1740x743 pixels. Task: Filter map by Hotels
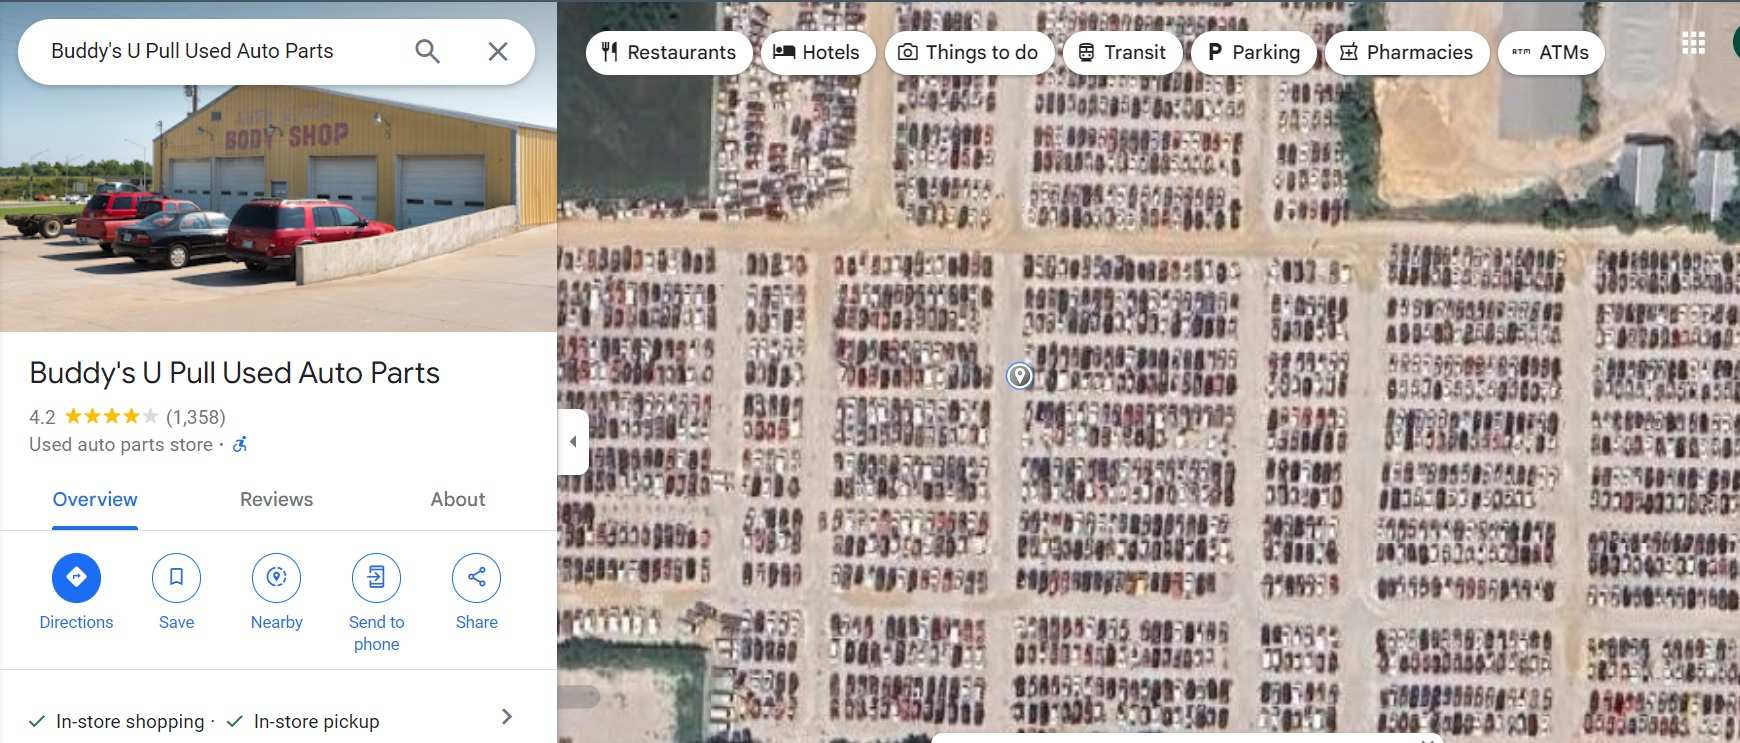click(818, 52)
